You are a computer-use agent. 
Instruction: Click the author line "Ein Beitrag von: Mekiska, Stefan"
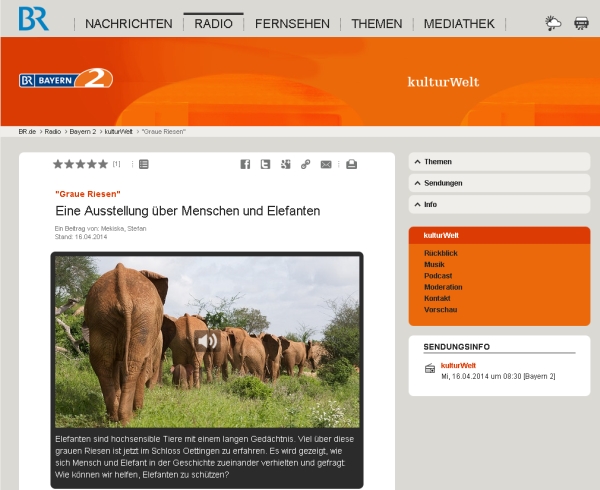100,228
